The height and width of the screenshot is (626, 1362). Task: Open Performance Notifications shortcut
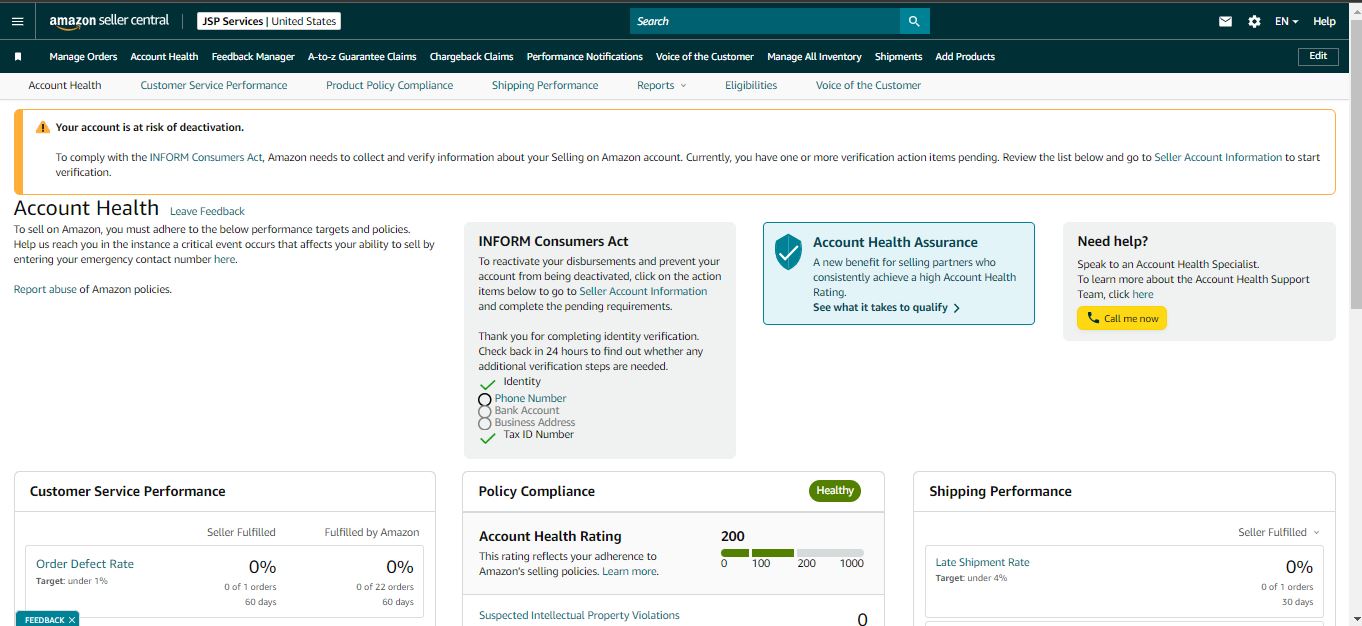[x=585, y=57]
